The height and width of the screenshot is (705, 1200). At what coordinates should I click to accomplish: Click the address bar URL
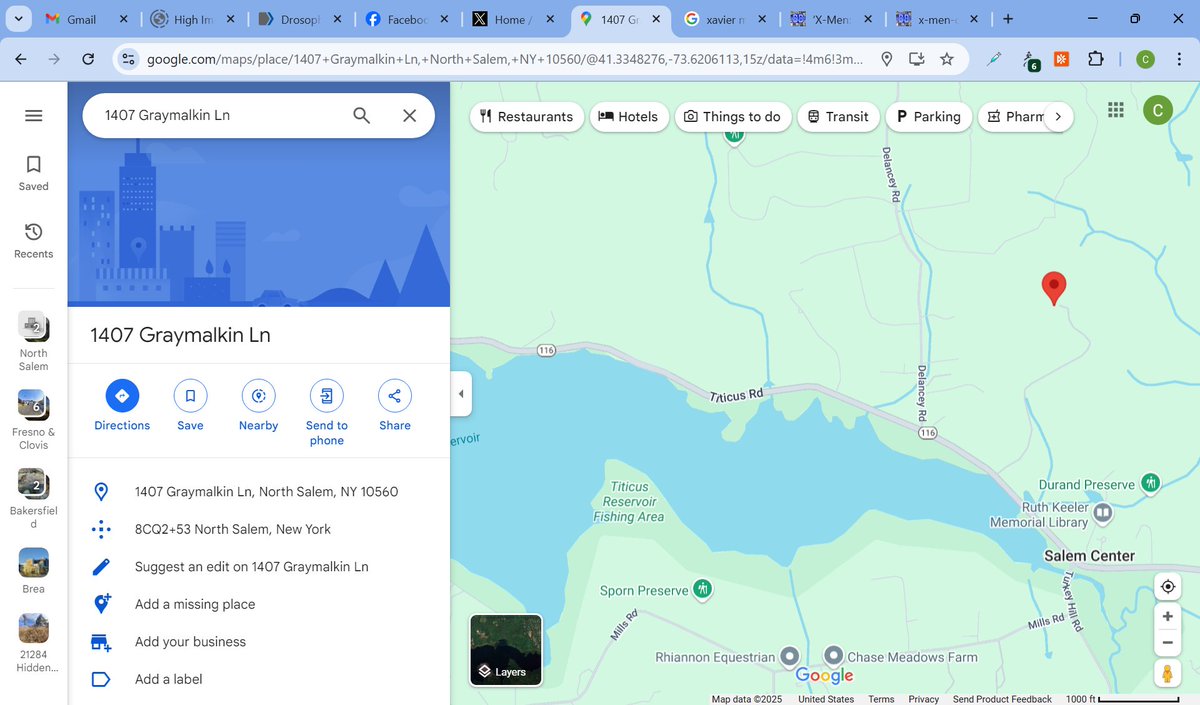(505, 60)
